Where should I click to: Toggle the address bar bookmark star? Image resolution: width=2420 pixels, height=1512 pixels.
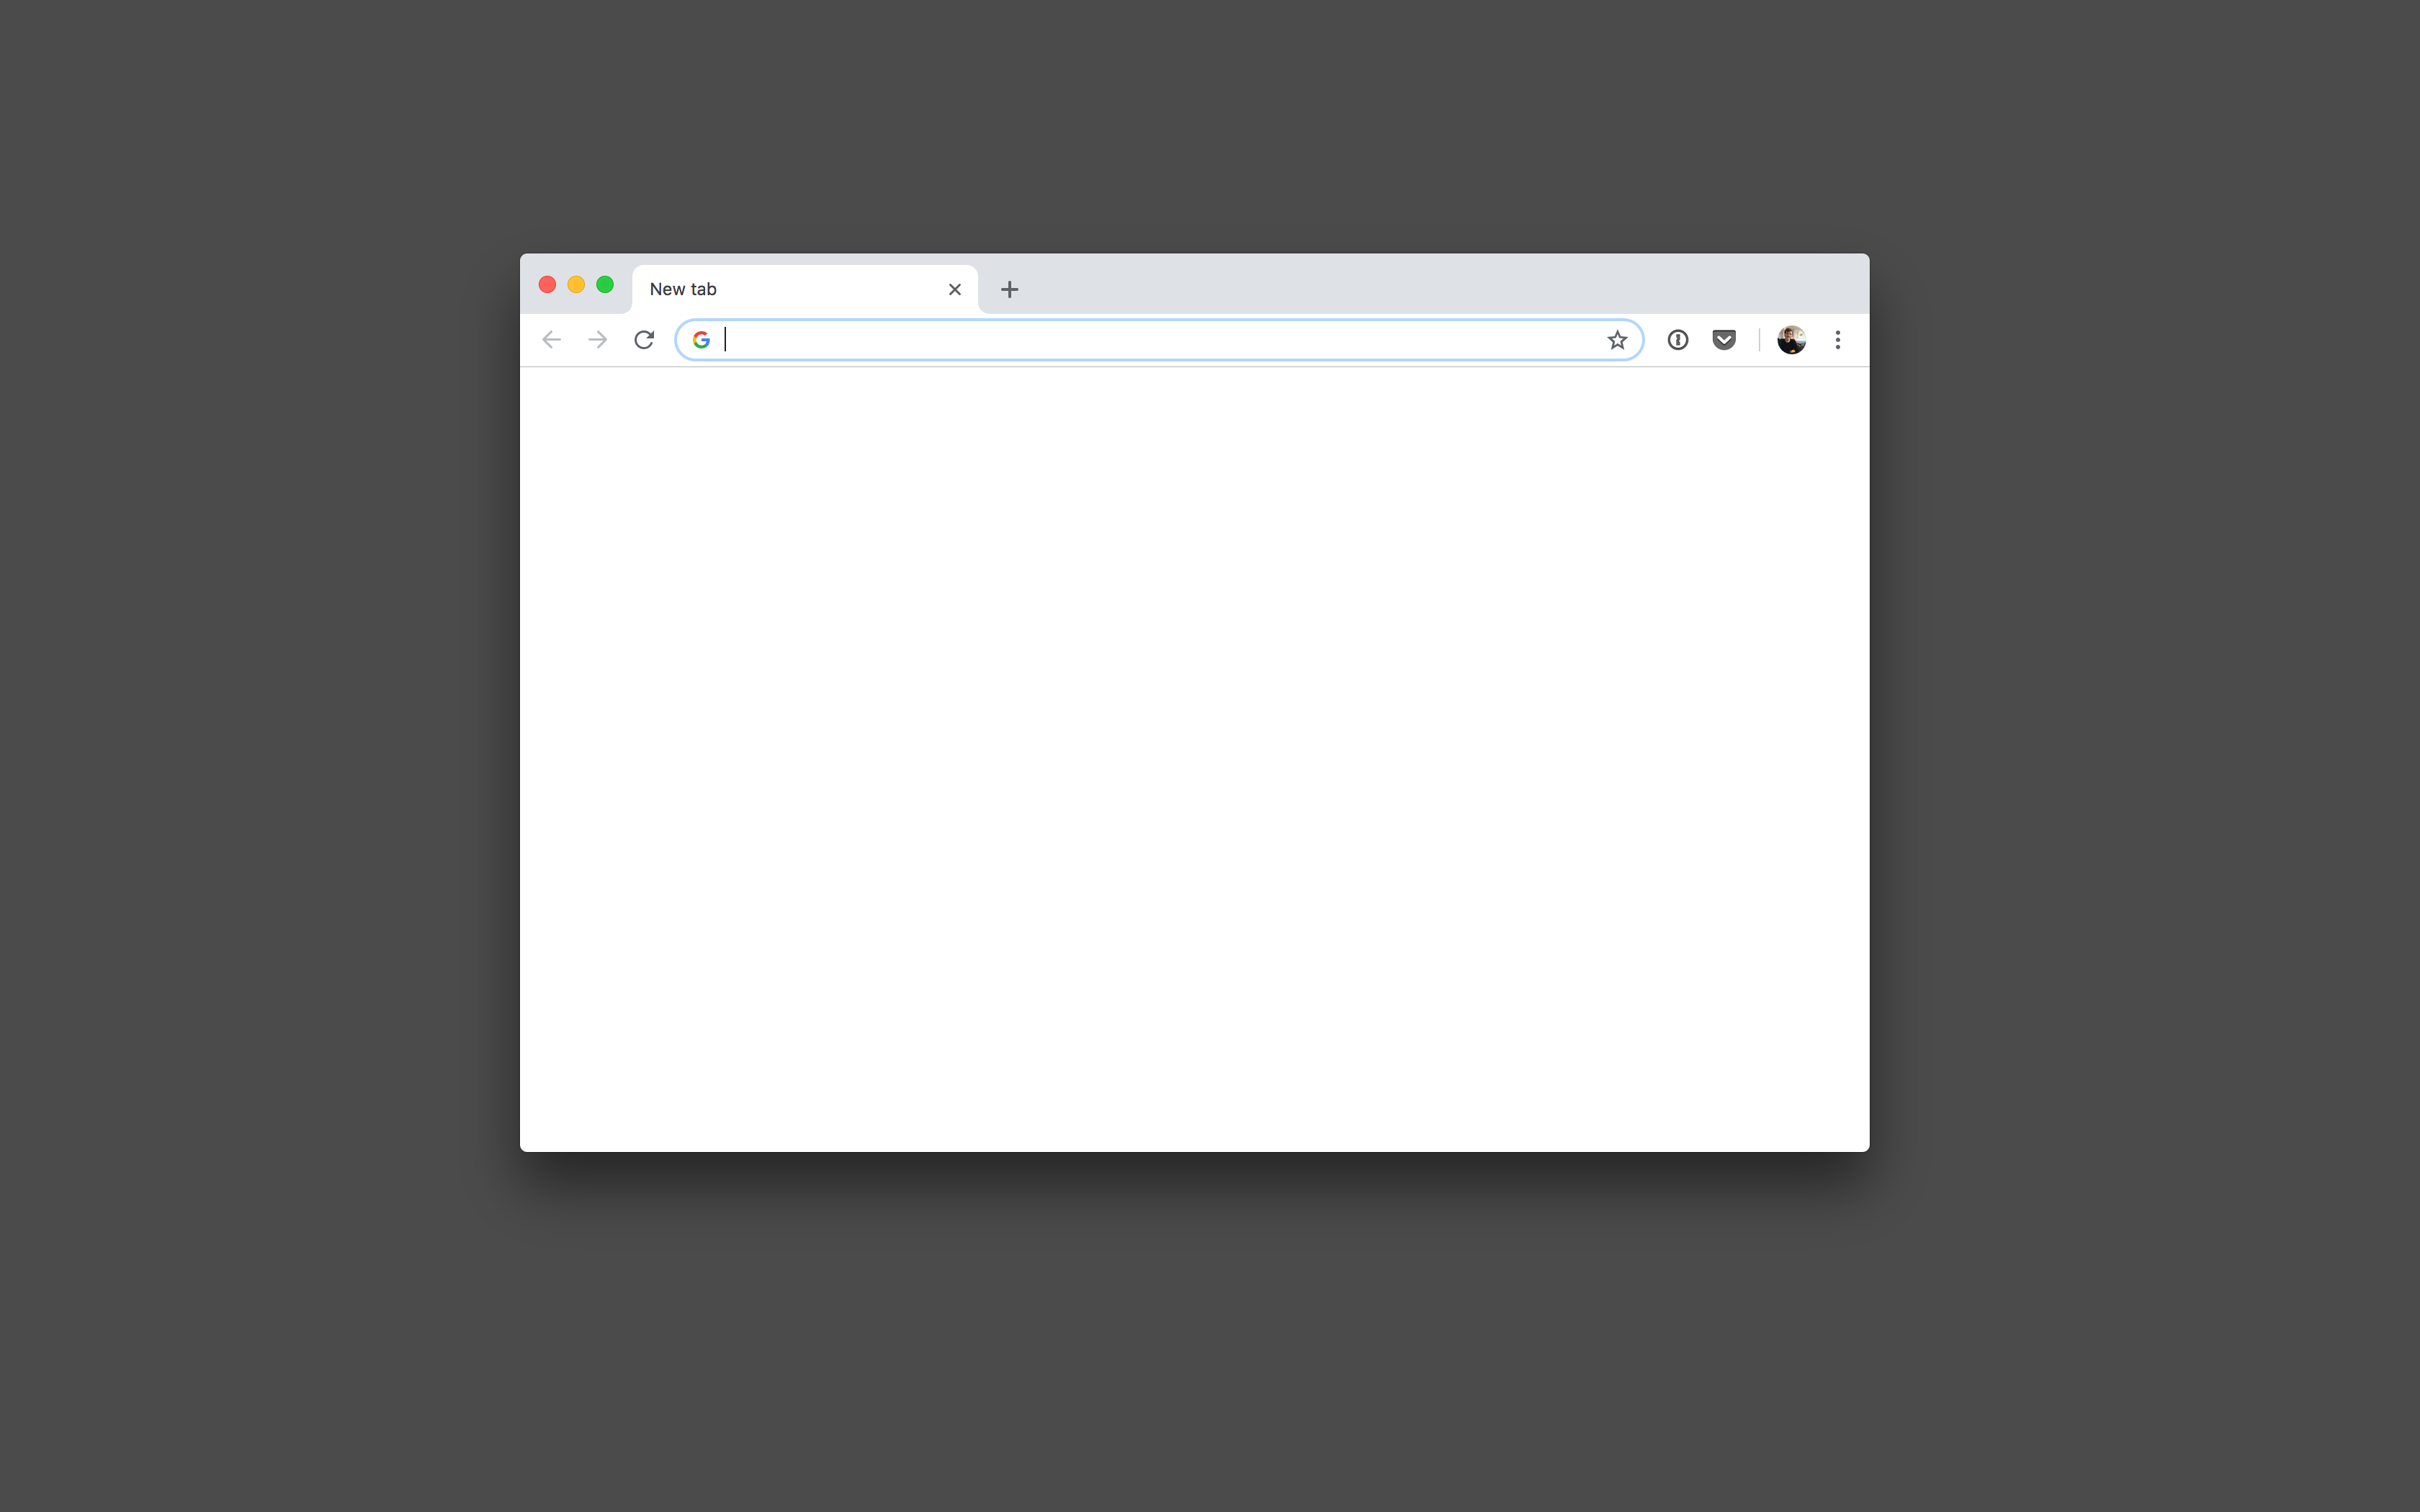[1617, 340]
